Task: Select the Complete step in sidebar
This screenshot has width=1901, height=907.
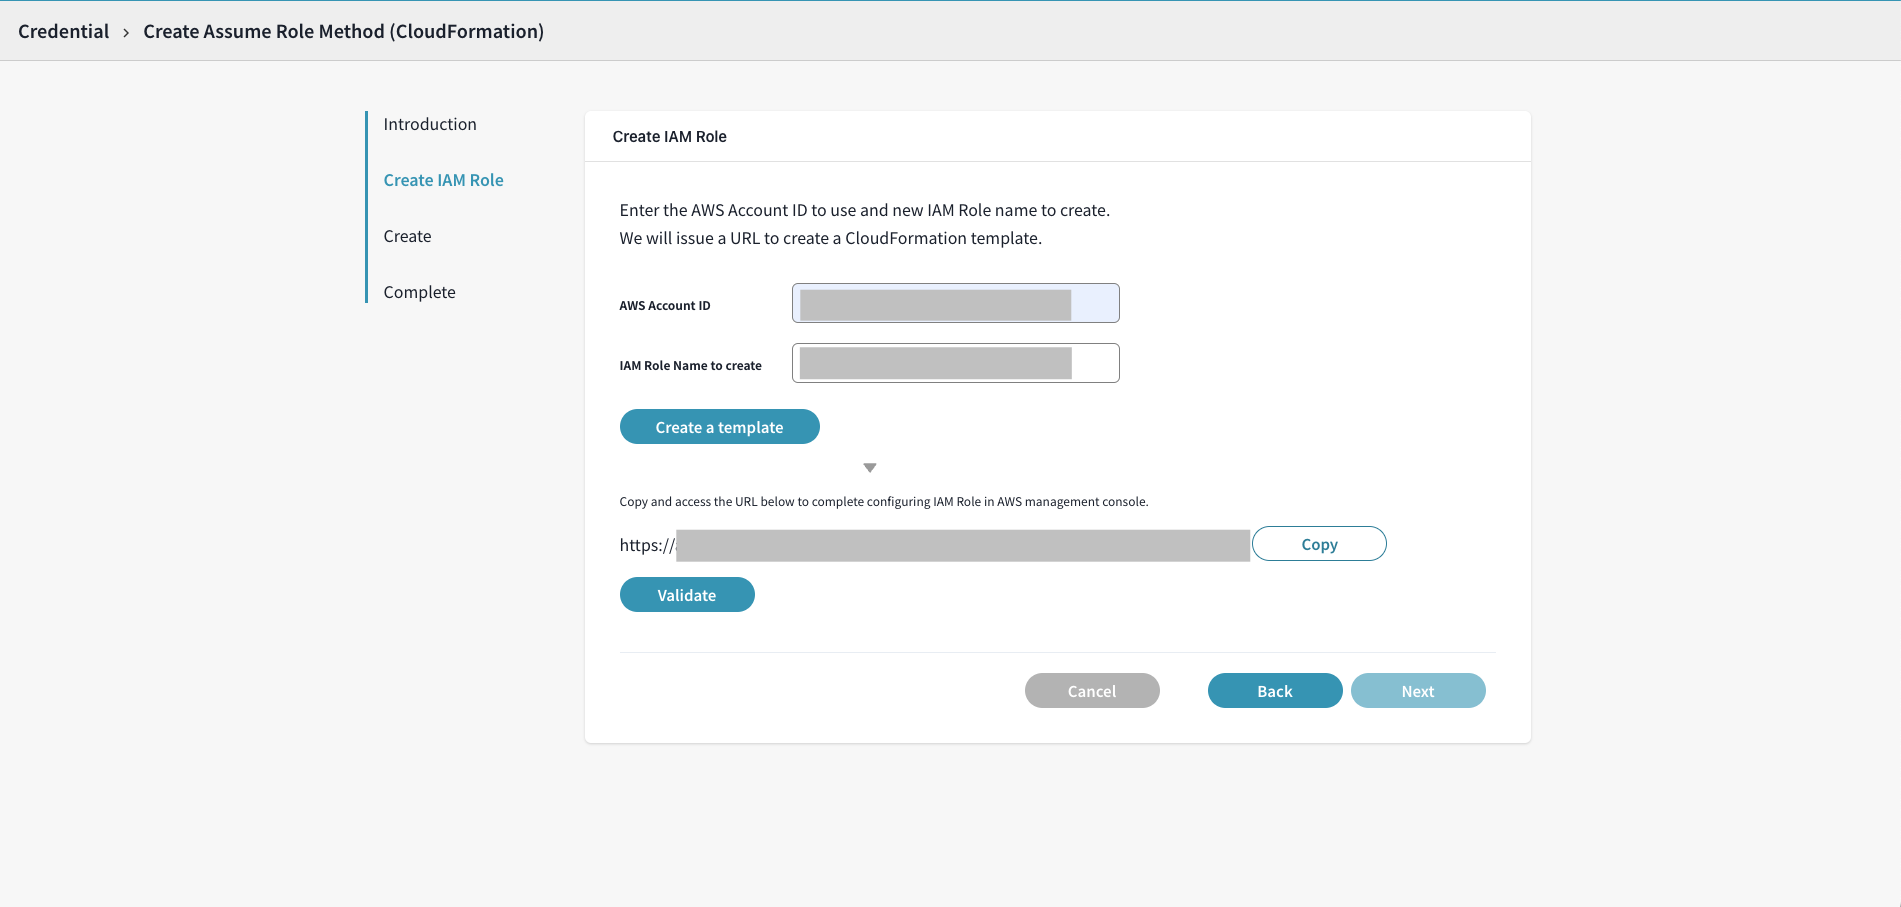Action: [419, 292]
